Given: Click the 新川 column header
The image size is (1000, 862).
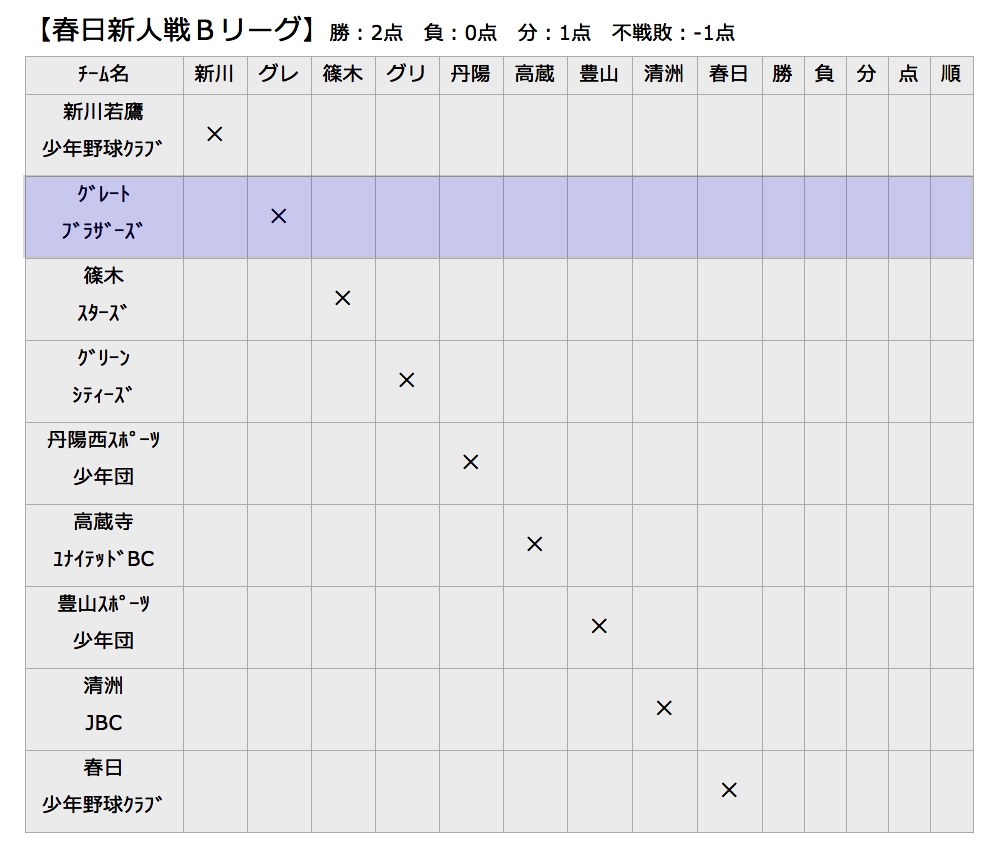Looking at the screenshot, I should click(215, 75).
